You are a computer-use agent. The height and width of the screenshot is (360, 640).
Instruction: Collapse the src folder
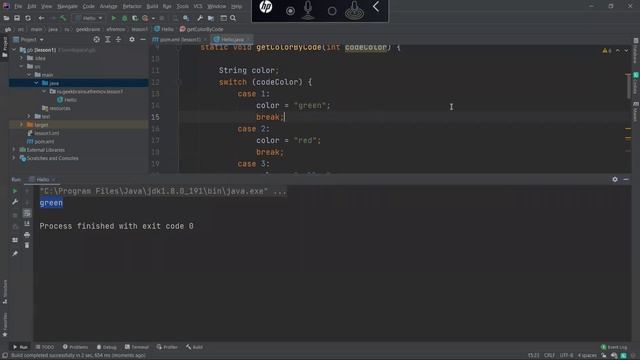pos(22,67)
